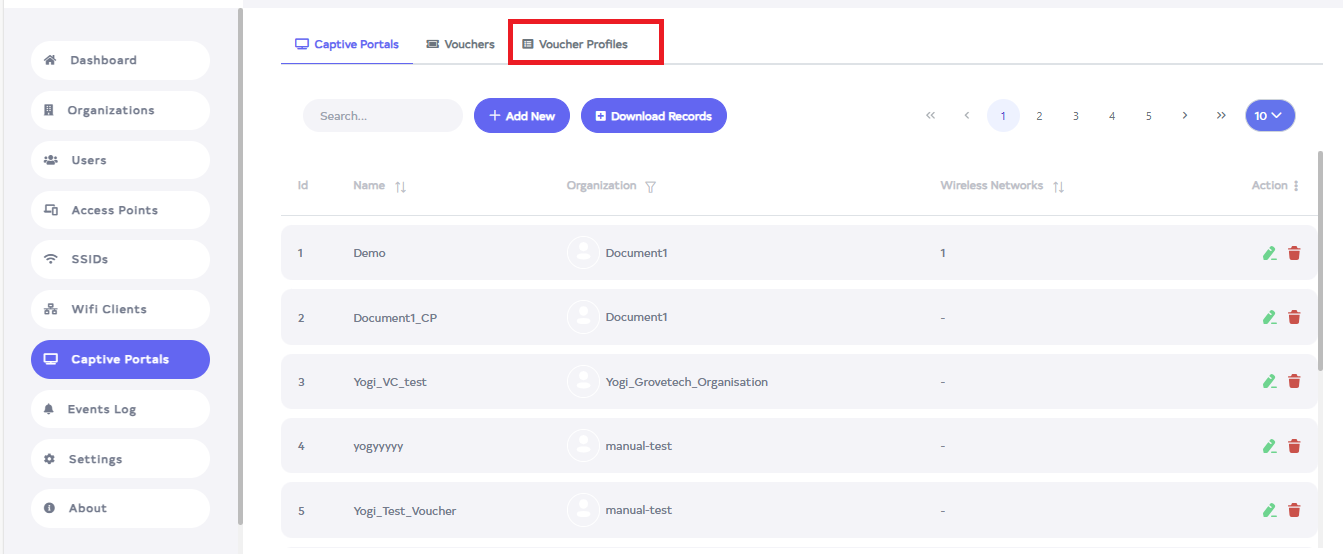
Task: Expand the rows-per-page dropdown showing 10
Action: click(x=1270, y=116)
